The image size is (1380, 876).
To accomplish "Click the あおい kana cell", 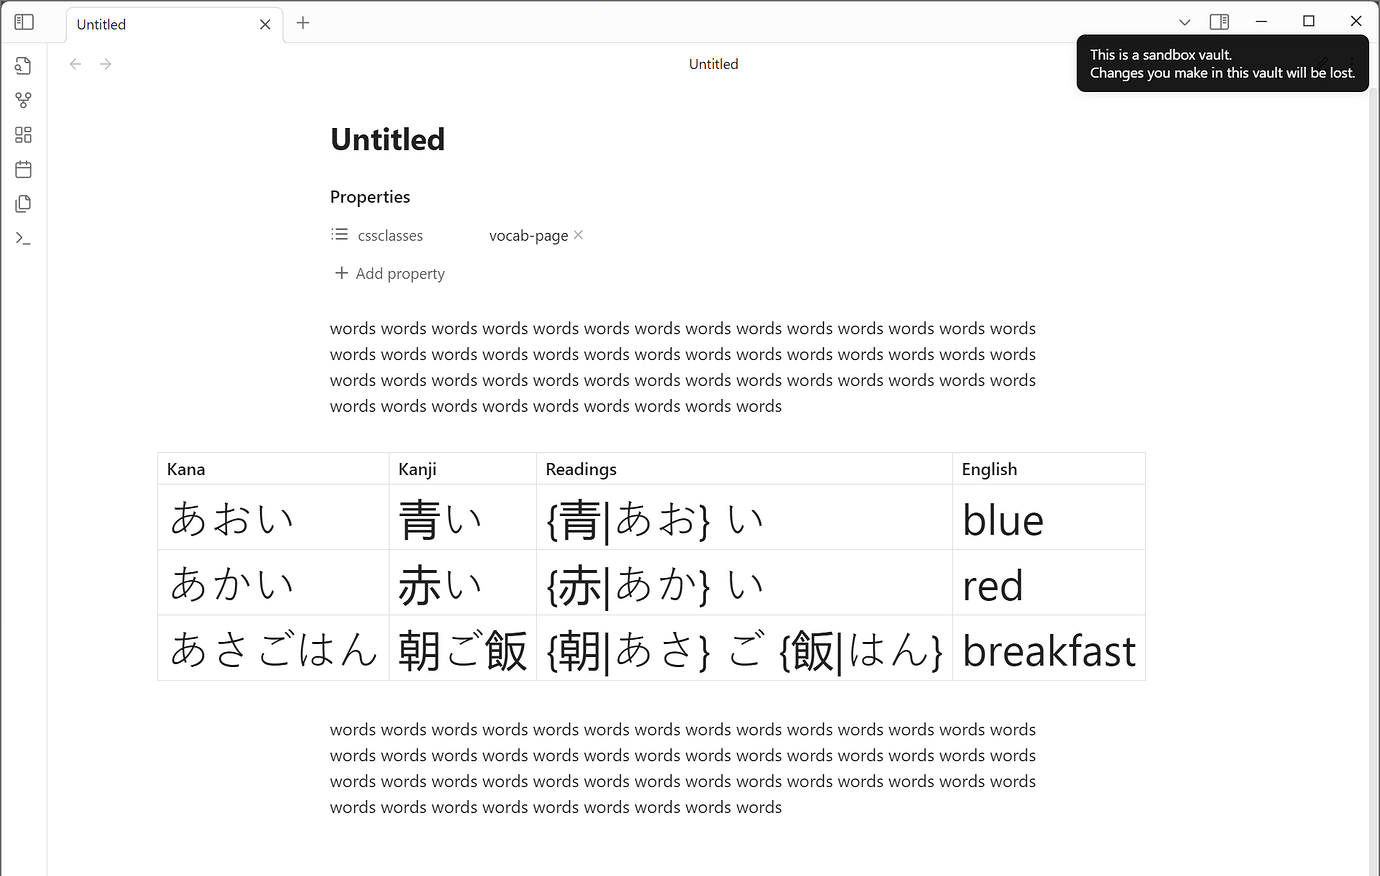I will pos(273,518).
